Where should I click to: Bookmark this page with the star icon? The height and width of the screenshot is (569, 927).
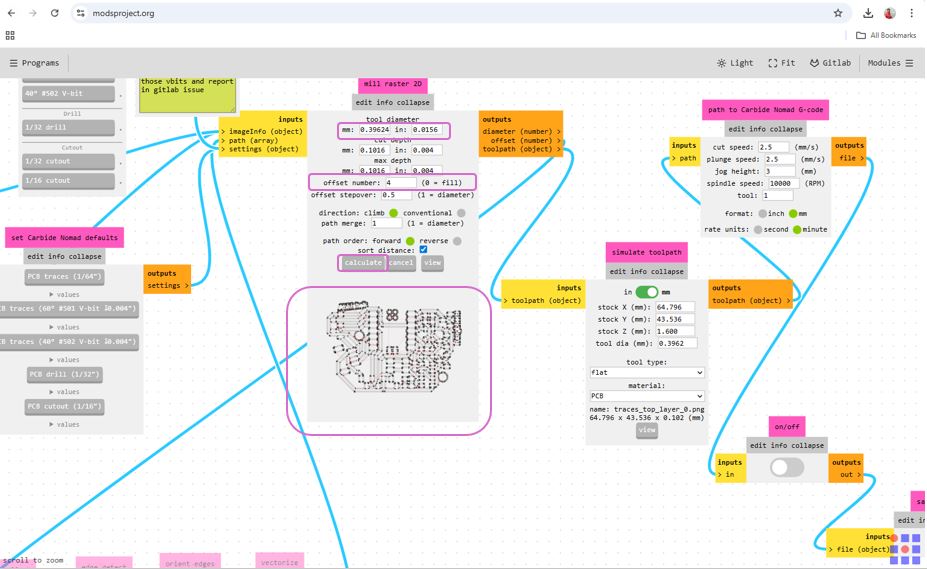tap(838, 13)
